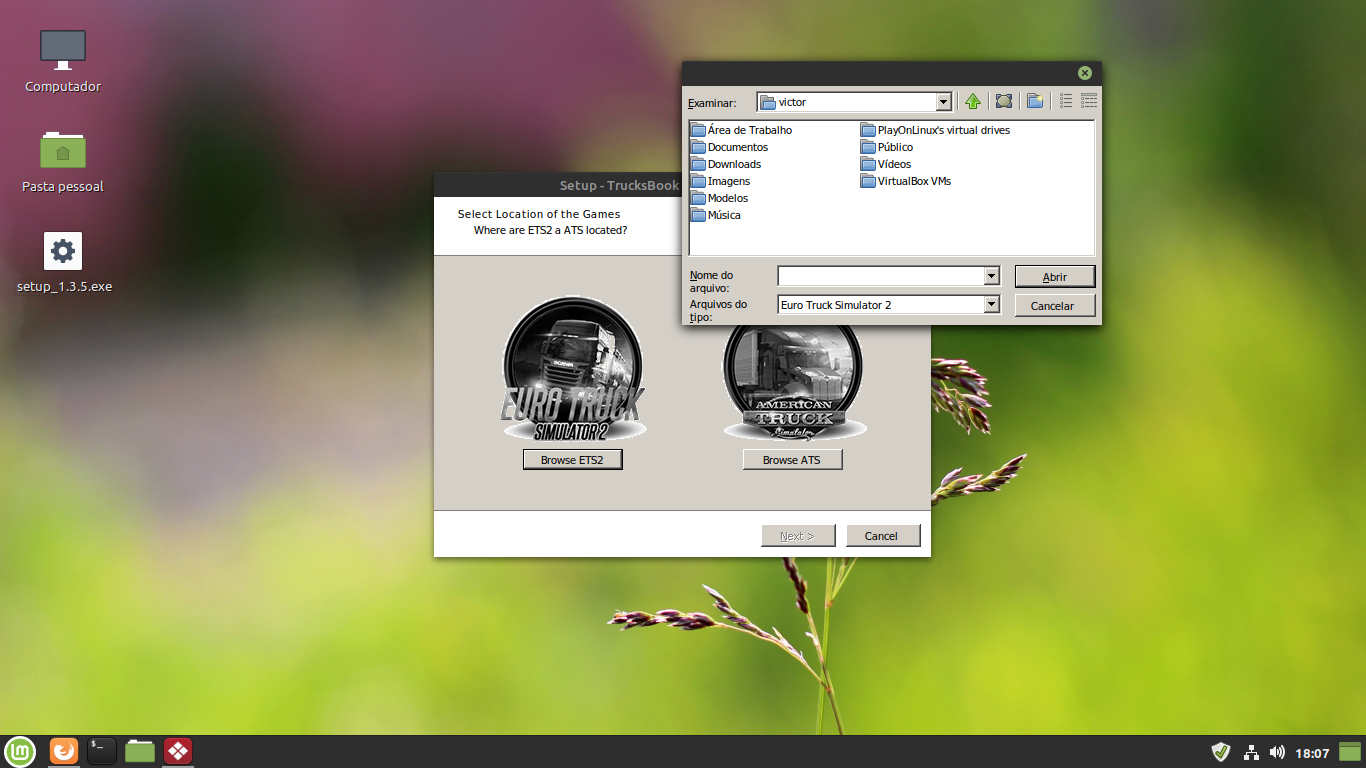Click the red setup taskbar item
The width and height of the screenshot is (1366, 768).
tap(178, 751)
